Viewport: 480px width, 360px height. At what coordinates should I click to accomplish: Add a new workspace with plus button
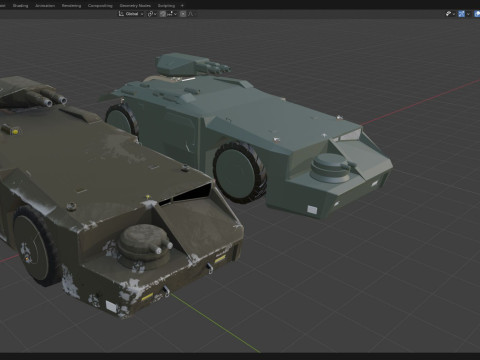pos(182,5)
